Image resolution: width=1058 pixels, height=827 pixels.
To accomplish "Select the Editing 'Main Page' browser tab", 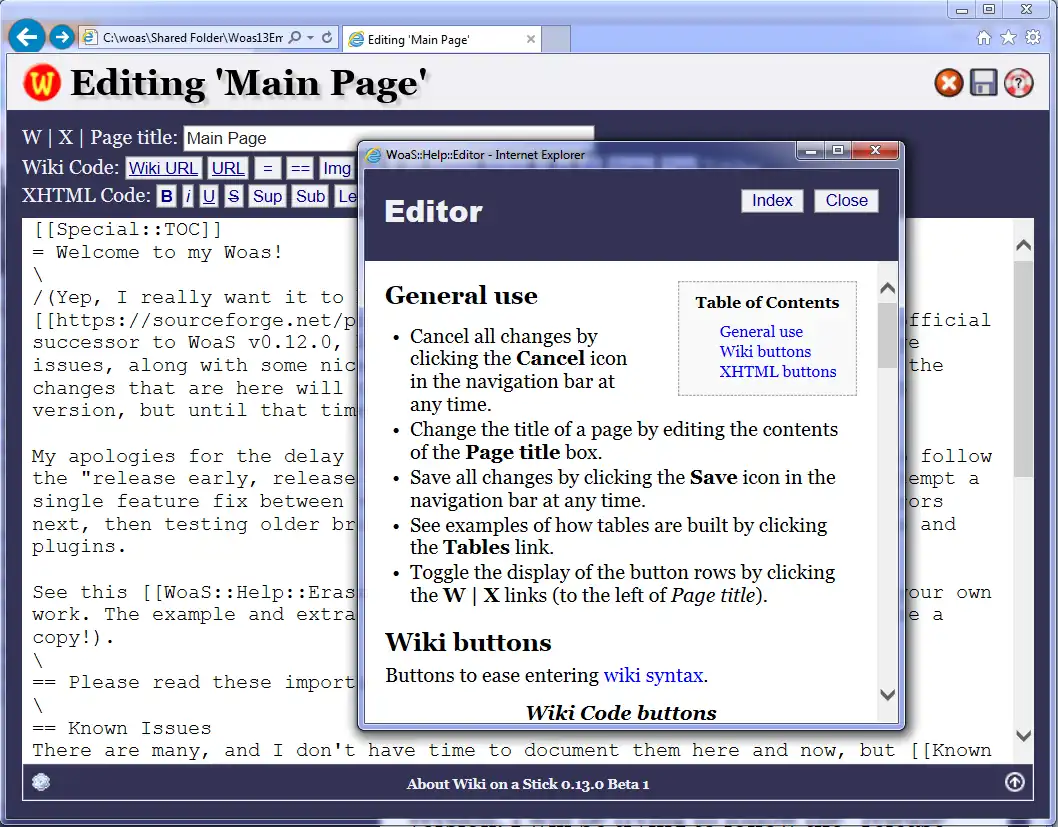I will [x=441, y=39].
